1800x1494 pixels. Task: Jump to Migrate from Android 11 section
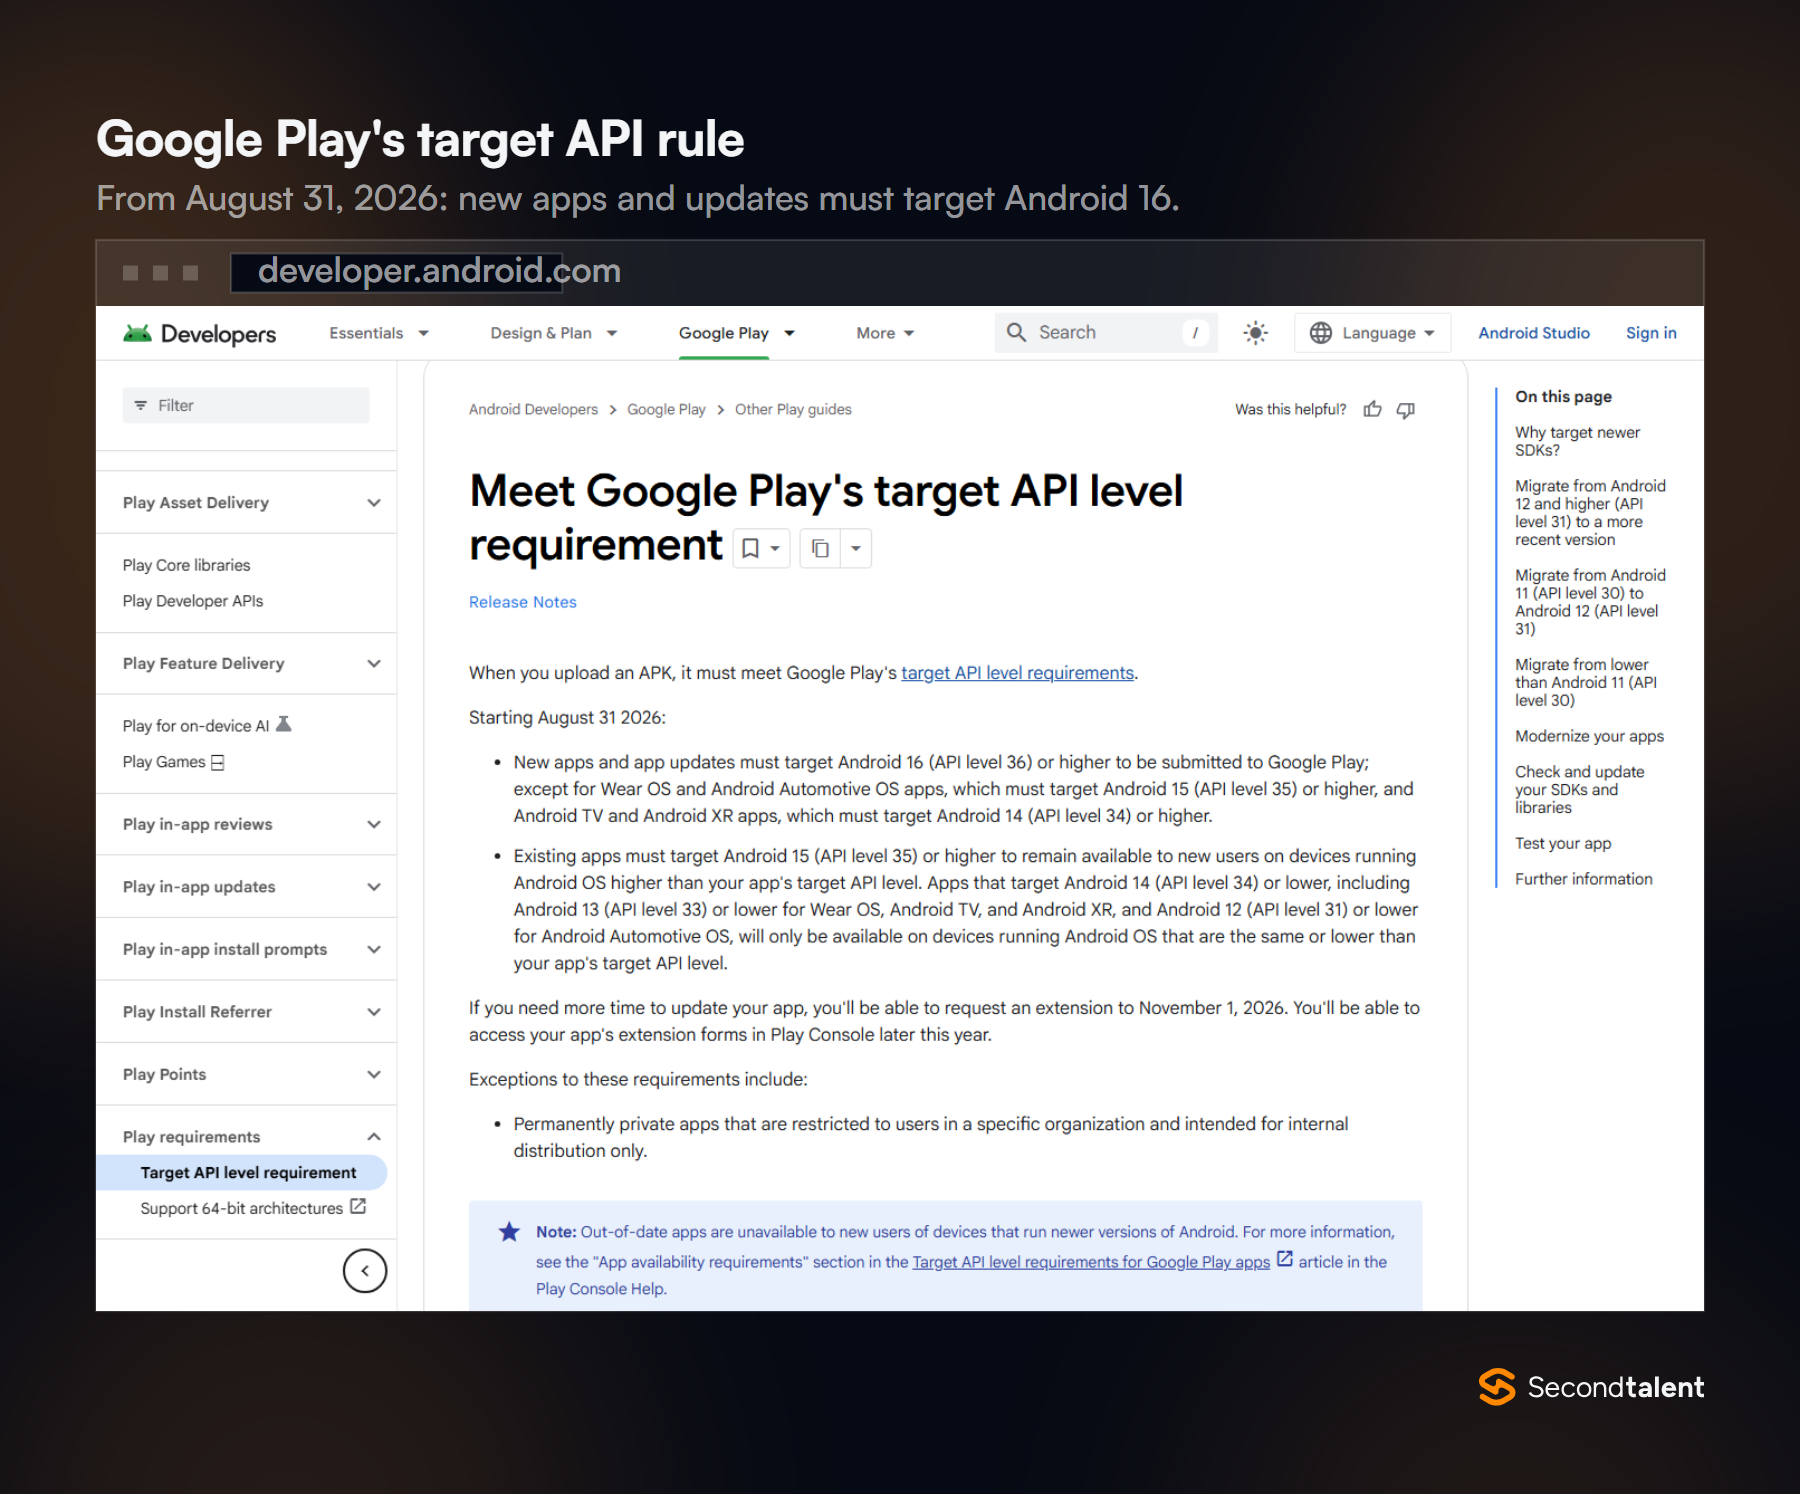pos(1590,602)
